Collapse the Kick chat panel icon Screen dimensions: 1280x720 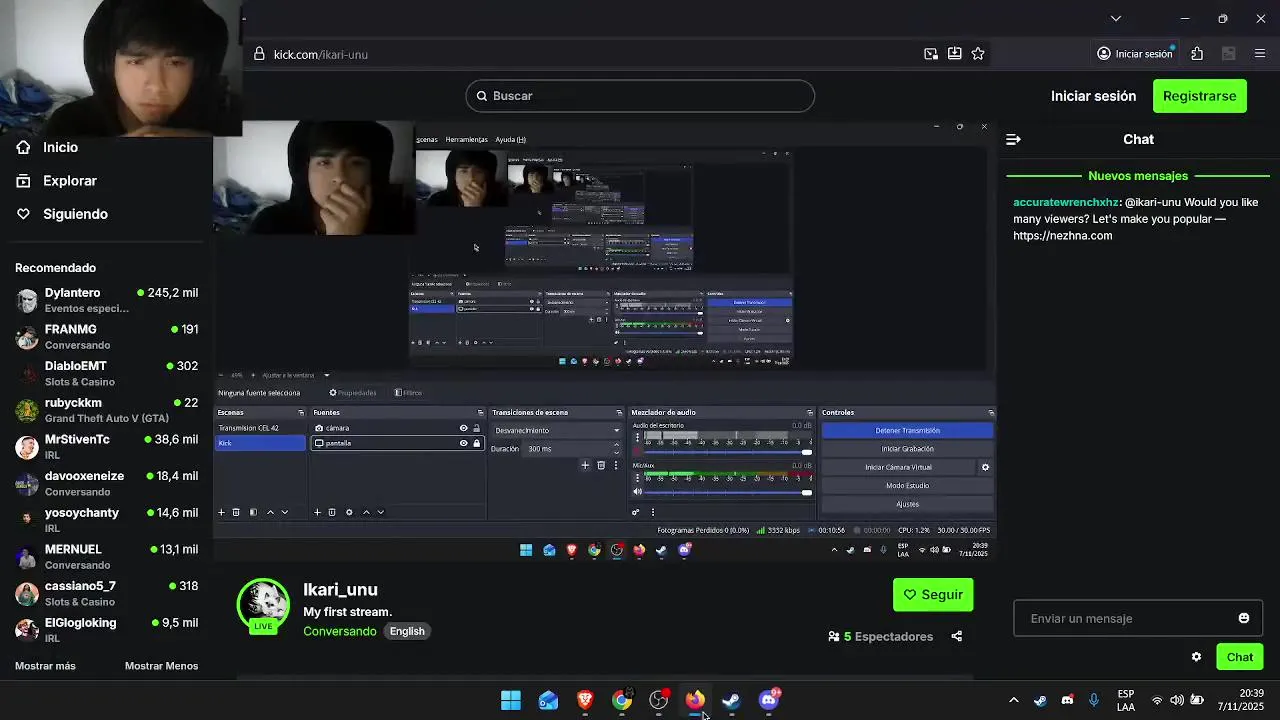[x=1013, y=139]
